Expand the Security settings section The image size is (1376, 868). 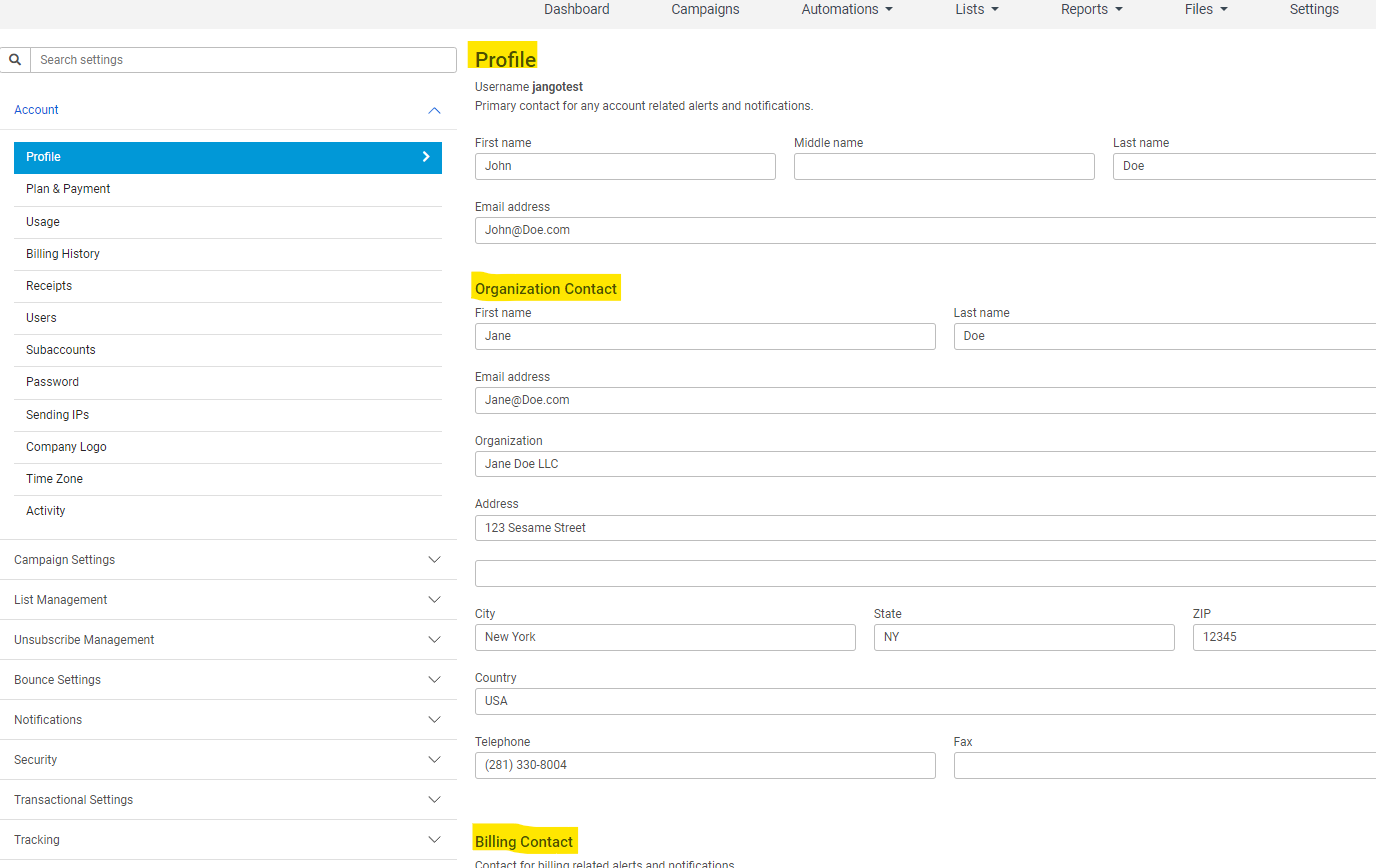coord(434,760)
